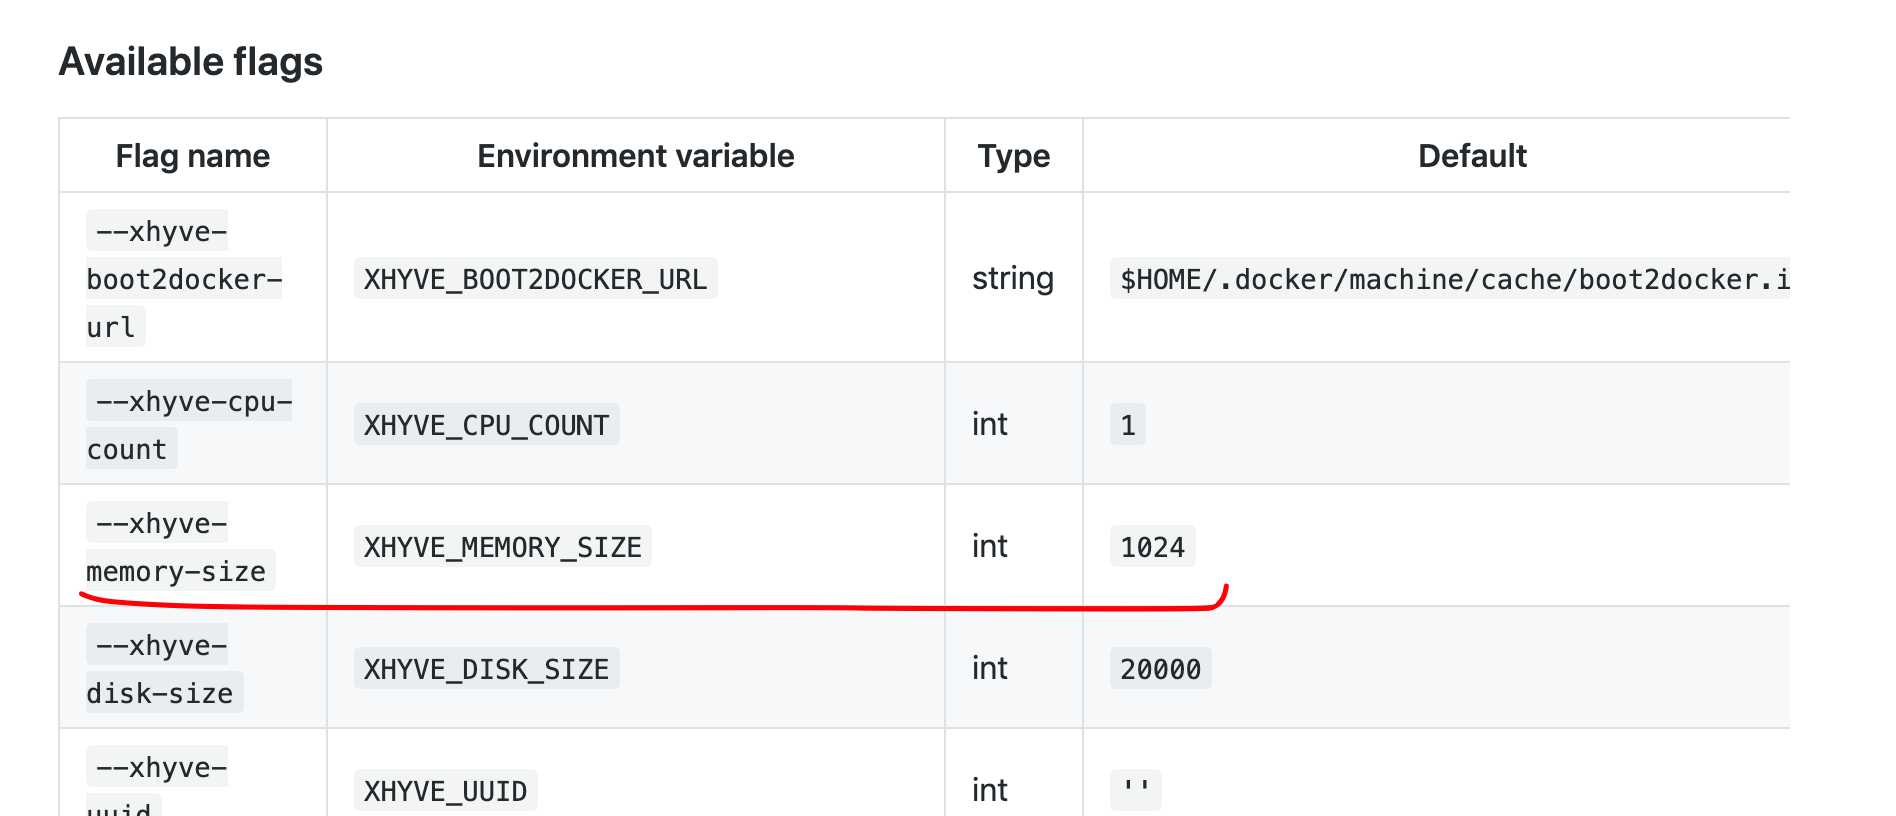Select the XHYVE_DISK_SIZE code text
This screenshot has width=1896, height=816.
(x=486, y=669)
